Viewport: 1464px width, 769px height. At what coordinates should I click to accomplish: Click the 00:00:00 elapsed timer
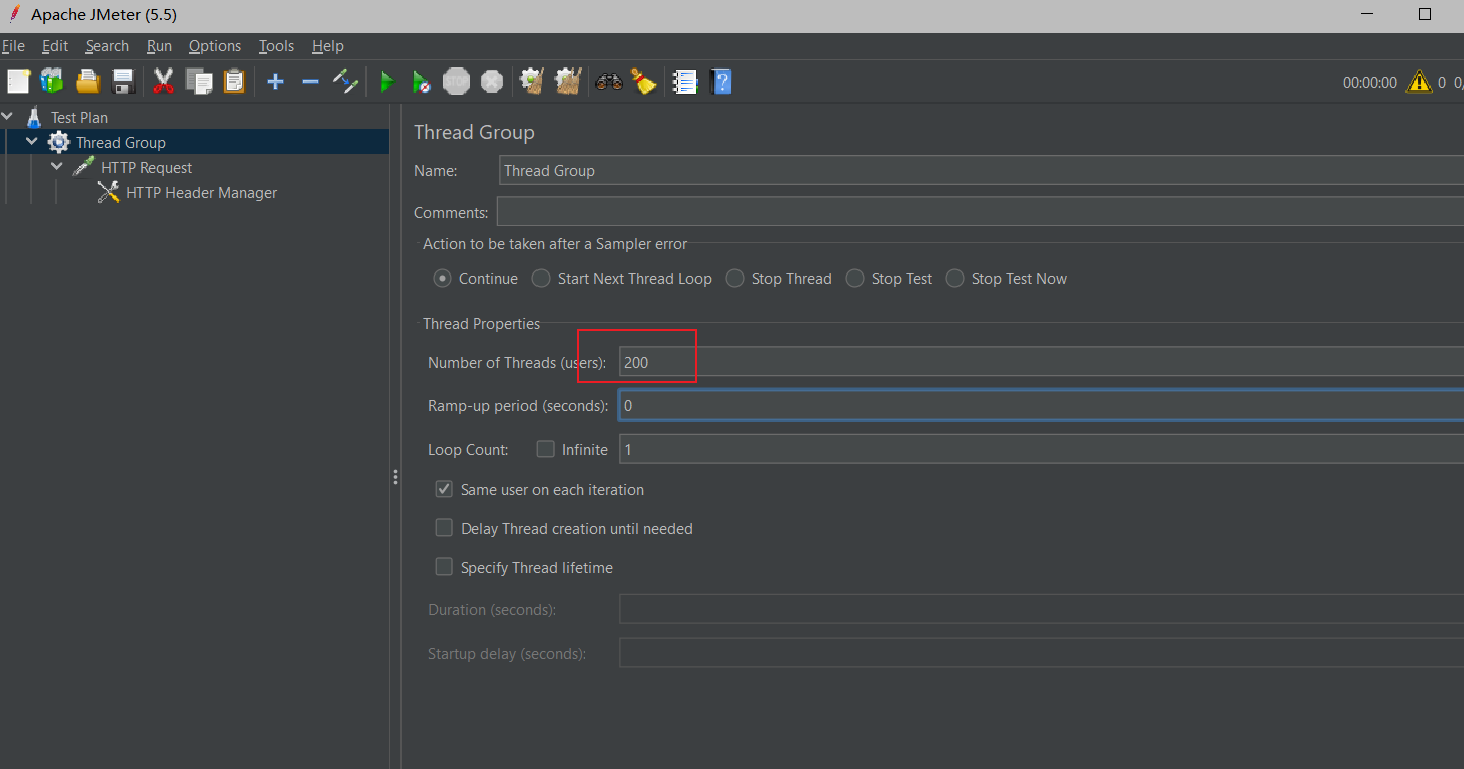click(1370, 83)
